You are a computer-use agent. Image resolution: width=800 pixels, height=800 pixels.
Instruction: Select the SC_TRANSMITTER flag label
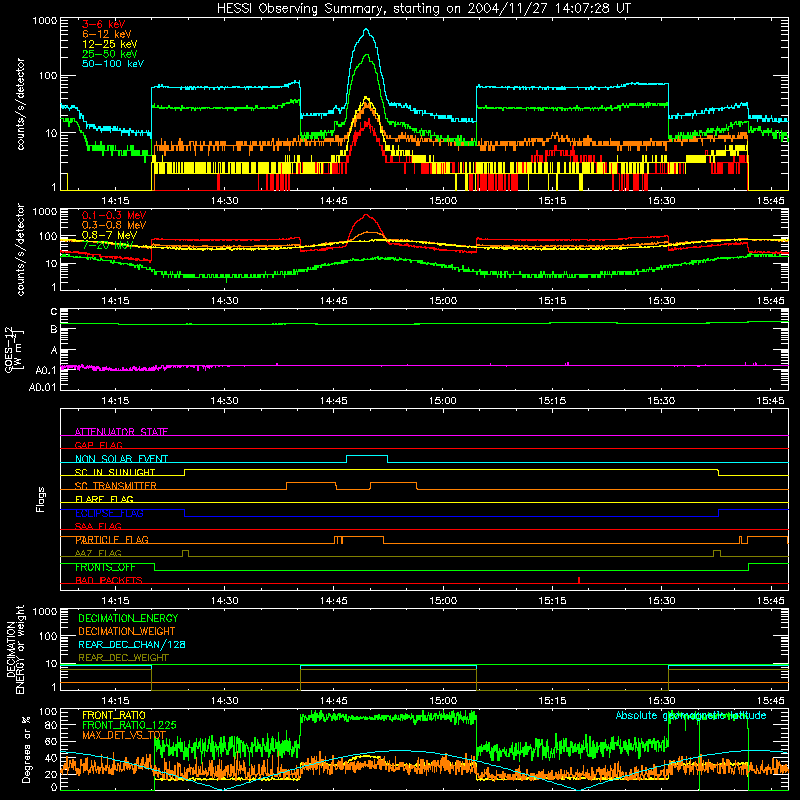(x=115, y=486)
